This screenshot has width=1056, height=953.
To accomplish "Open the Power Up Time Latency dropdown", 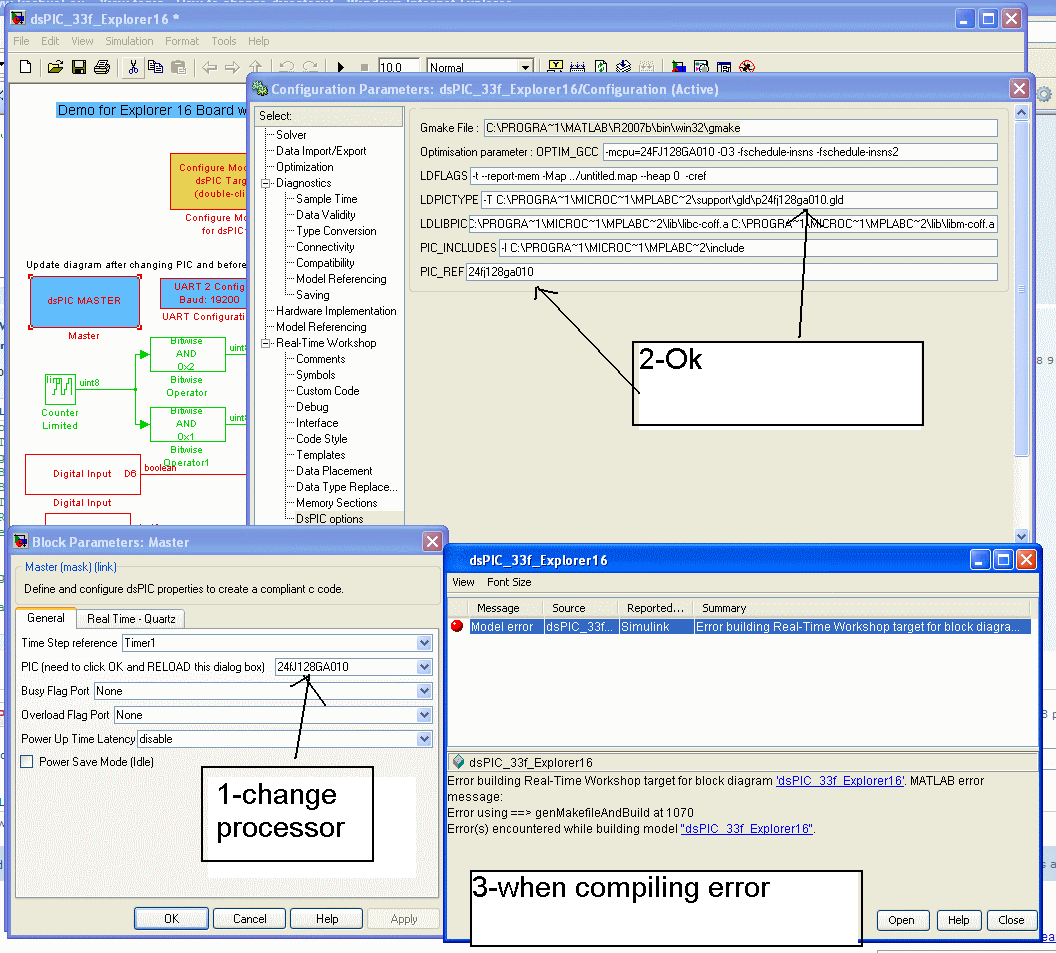I will click(x=424, y=739).
